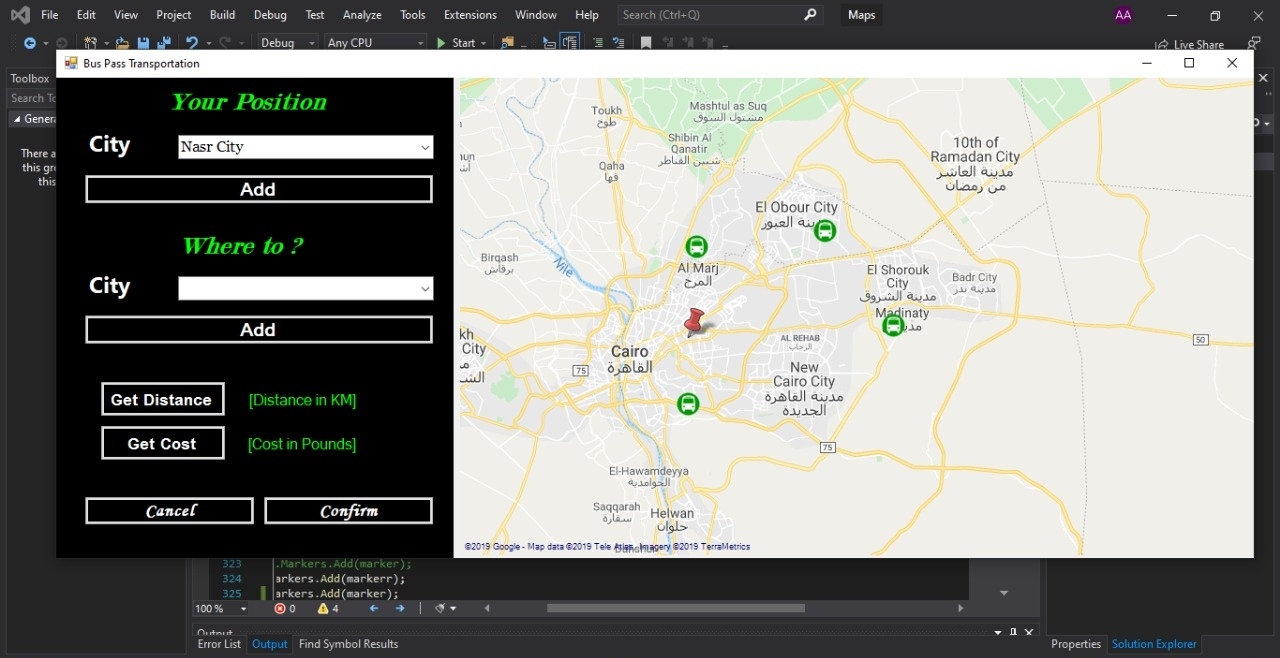Click the bus marker near New Cairo City

pyautogui.click(x=687, y=404)
